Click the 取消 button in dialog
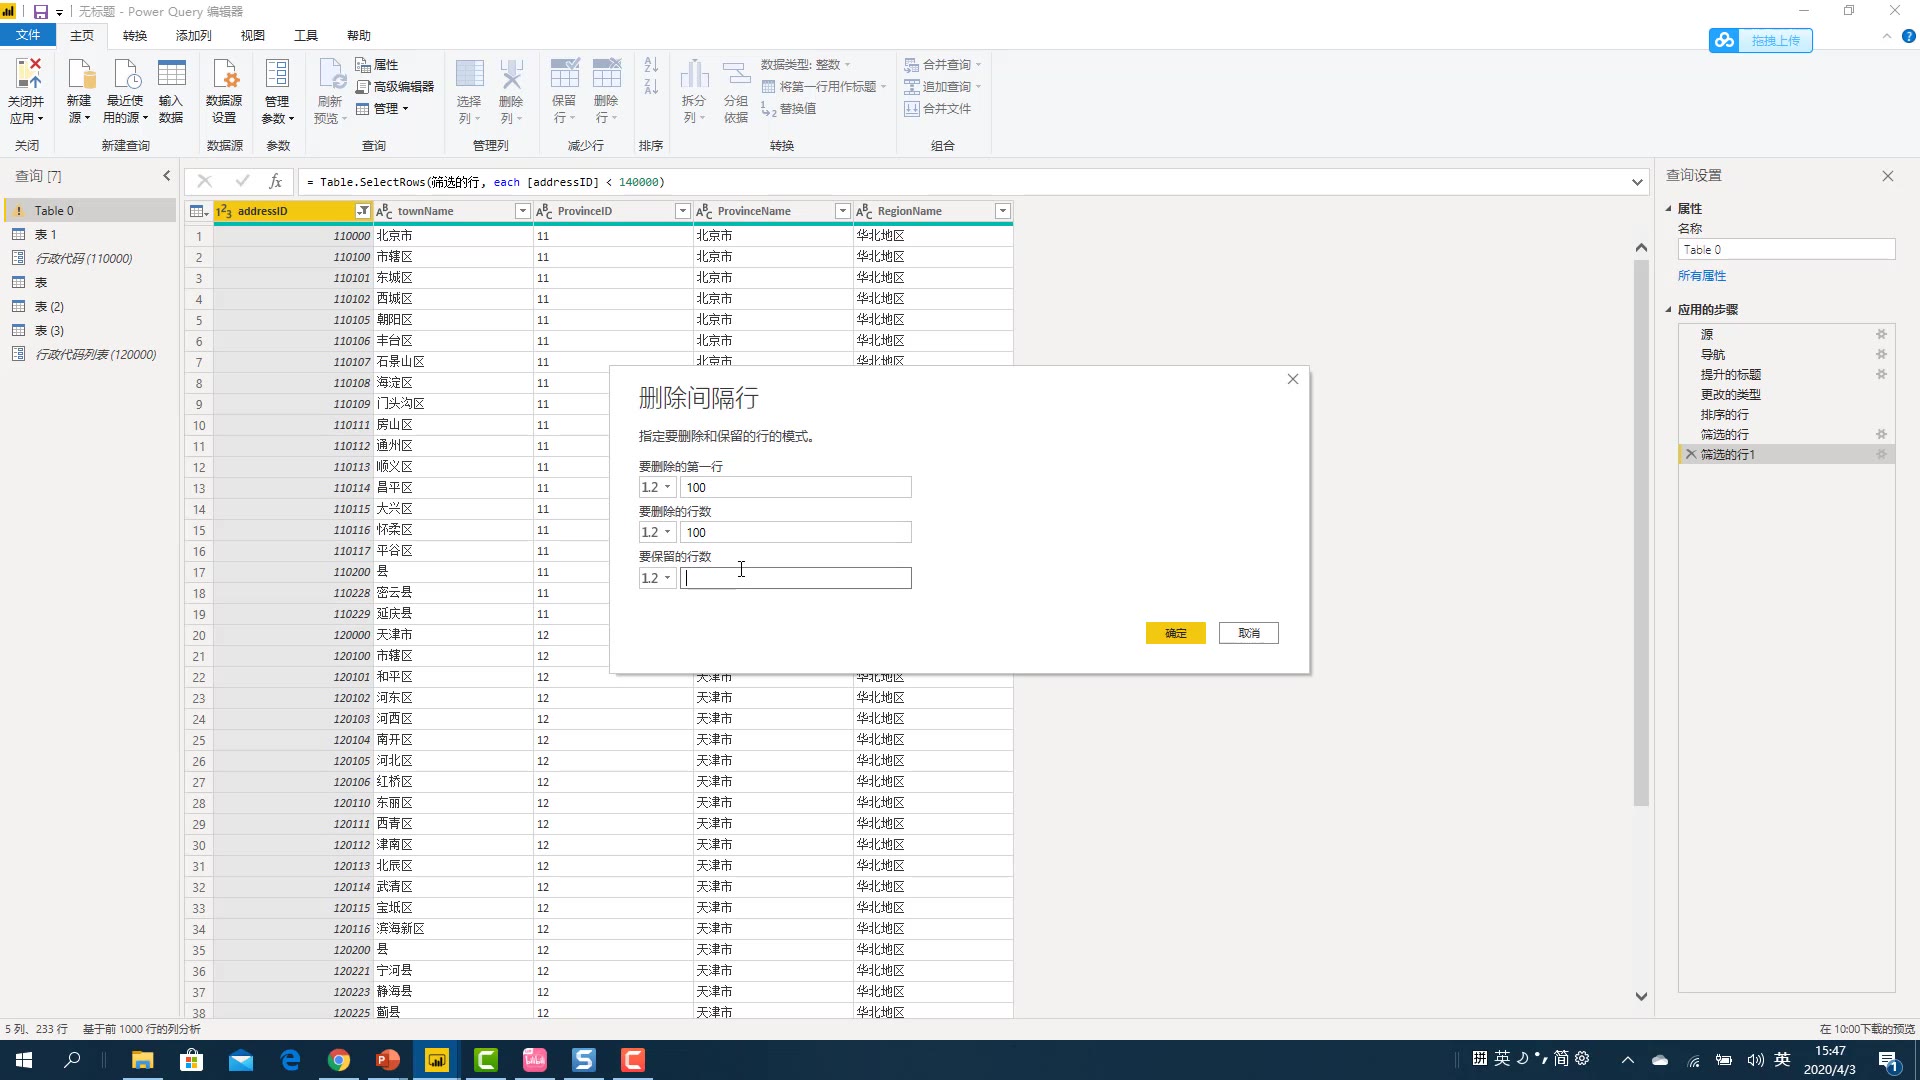 tap(1248, 633)
